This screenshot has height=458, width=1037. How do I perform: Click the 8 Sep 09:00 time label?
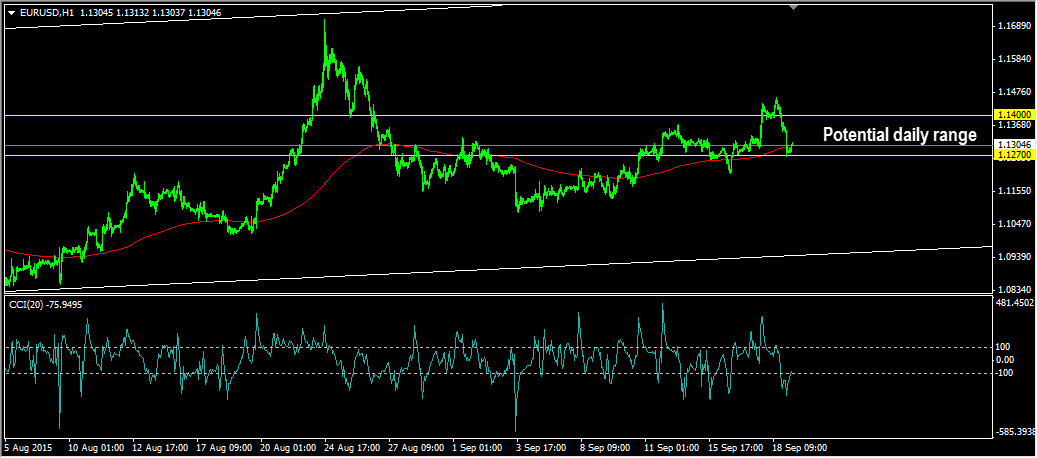tap(606, 447)
